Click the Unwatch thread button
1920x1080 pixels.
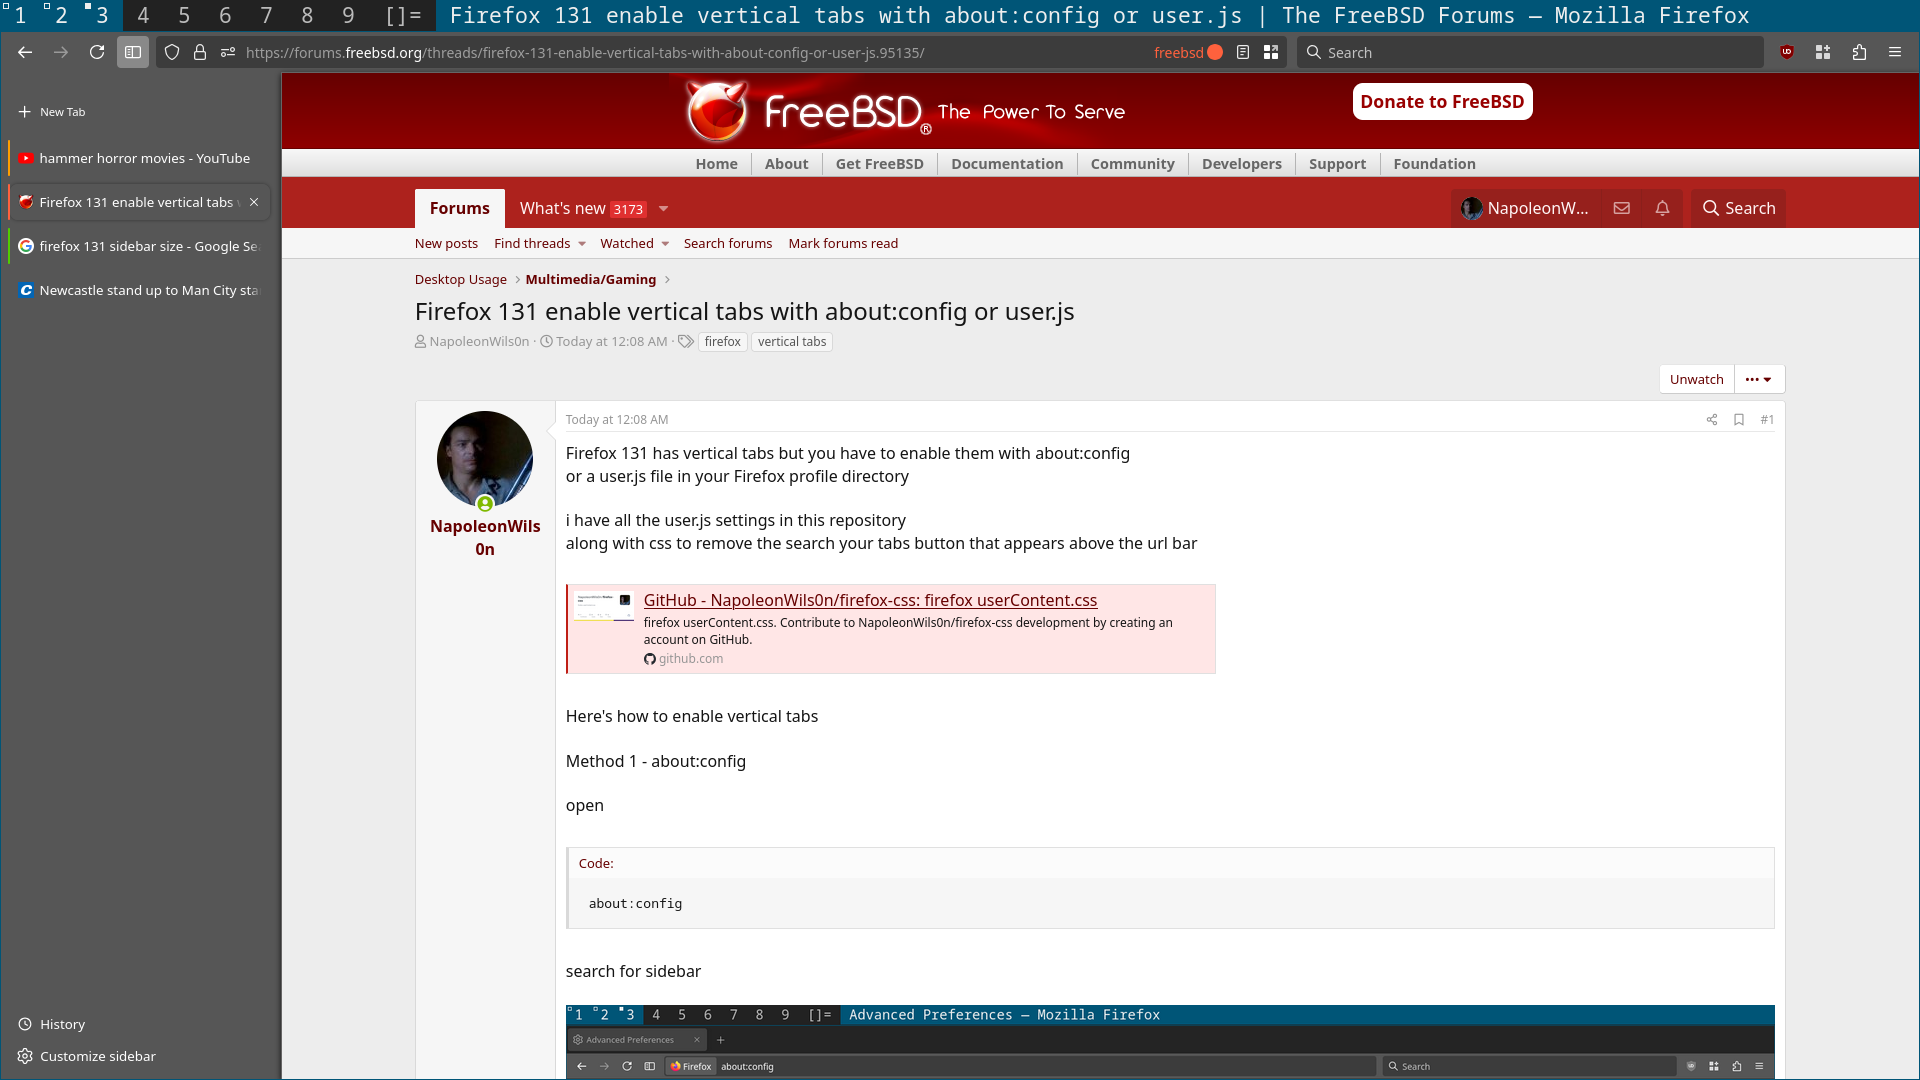1696,379
